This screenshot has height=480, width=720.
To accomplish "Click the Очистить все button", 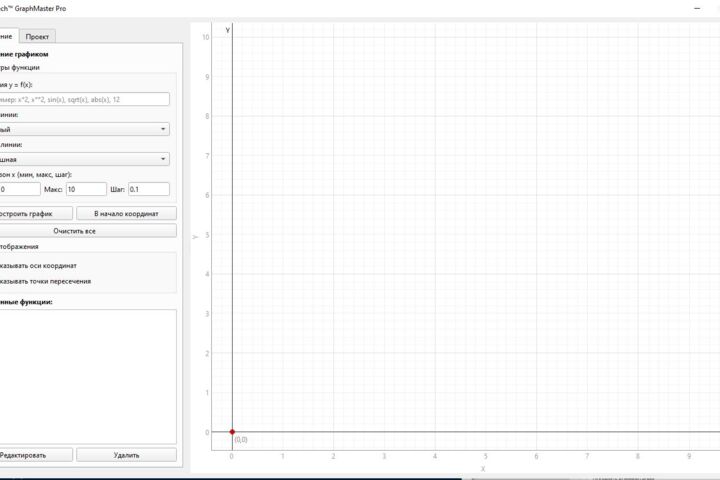I will coord(88,231).
